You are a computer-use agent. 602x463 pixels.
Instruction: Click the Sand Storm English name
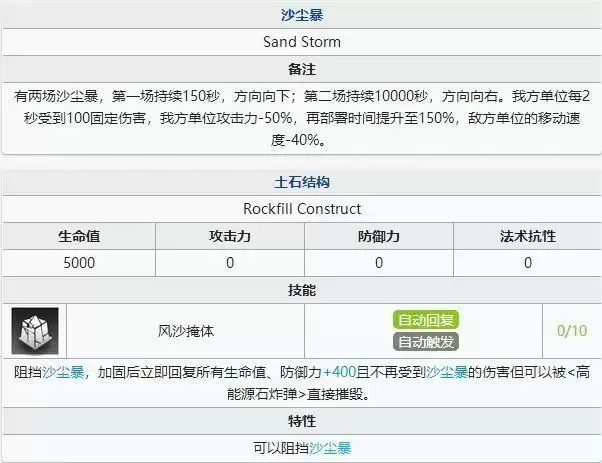click(x=301, y=42)
